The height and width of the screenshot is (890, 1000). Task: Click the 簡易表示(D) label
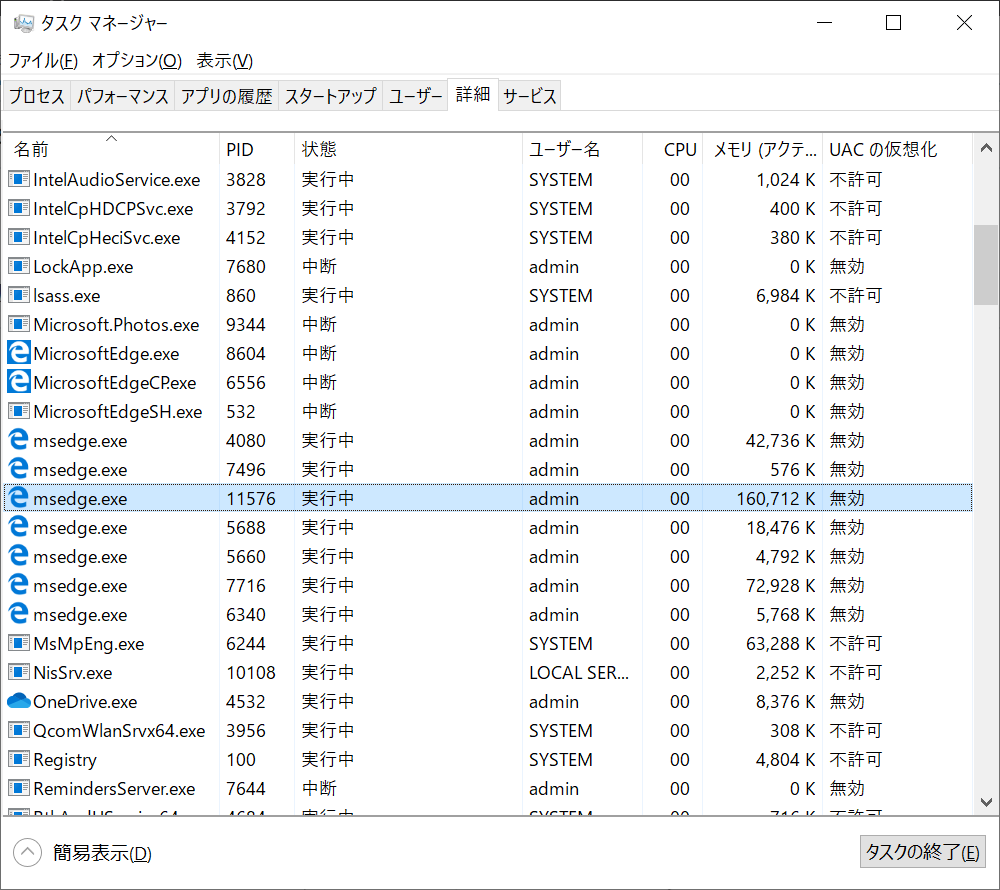click(x=102, y=853)
